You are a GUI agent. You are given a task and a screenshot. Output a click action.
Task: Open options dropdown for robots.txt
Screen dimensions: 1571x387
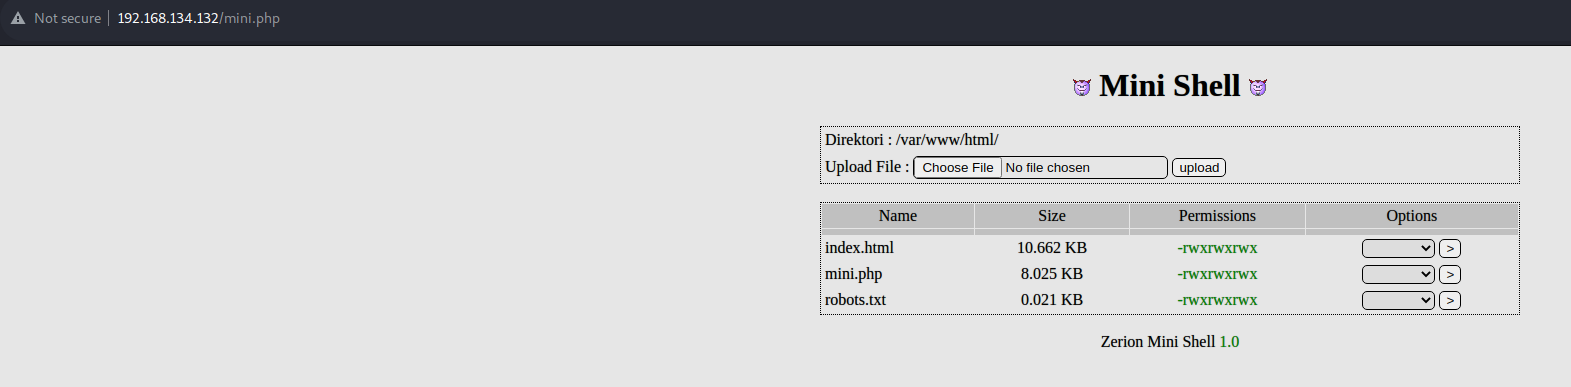click(1398, 300)
